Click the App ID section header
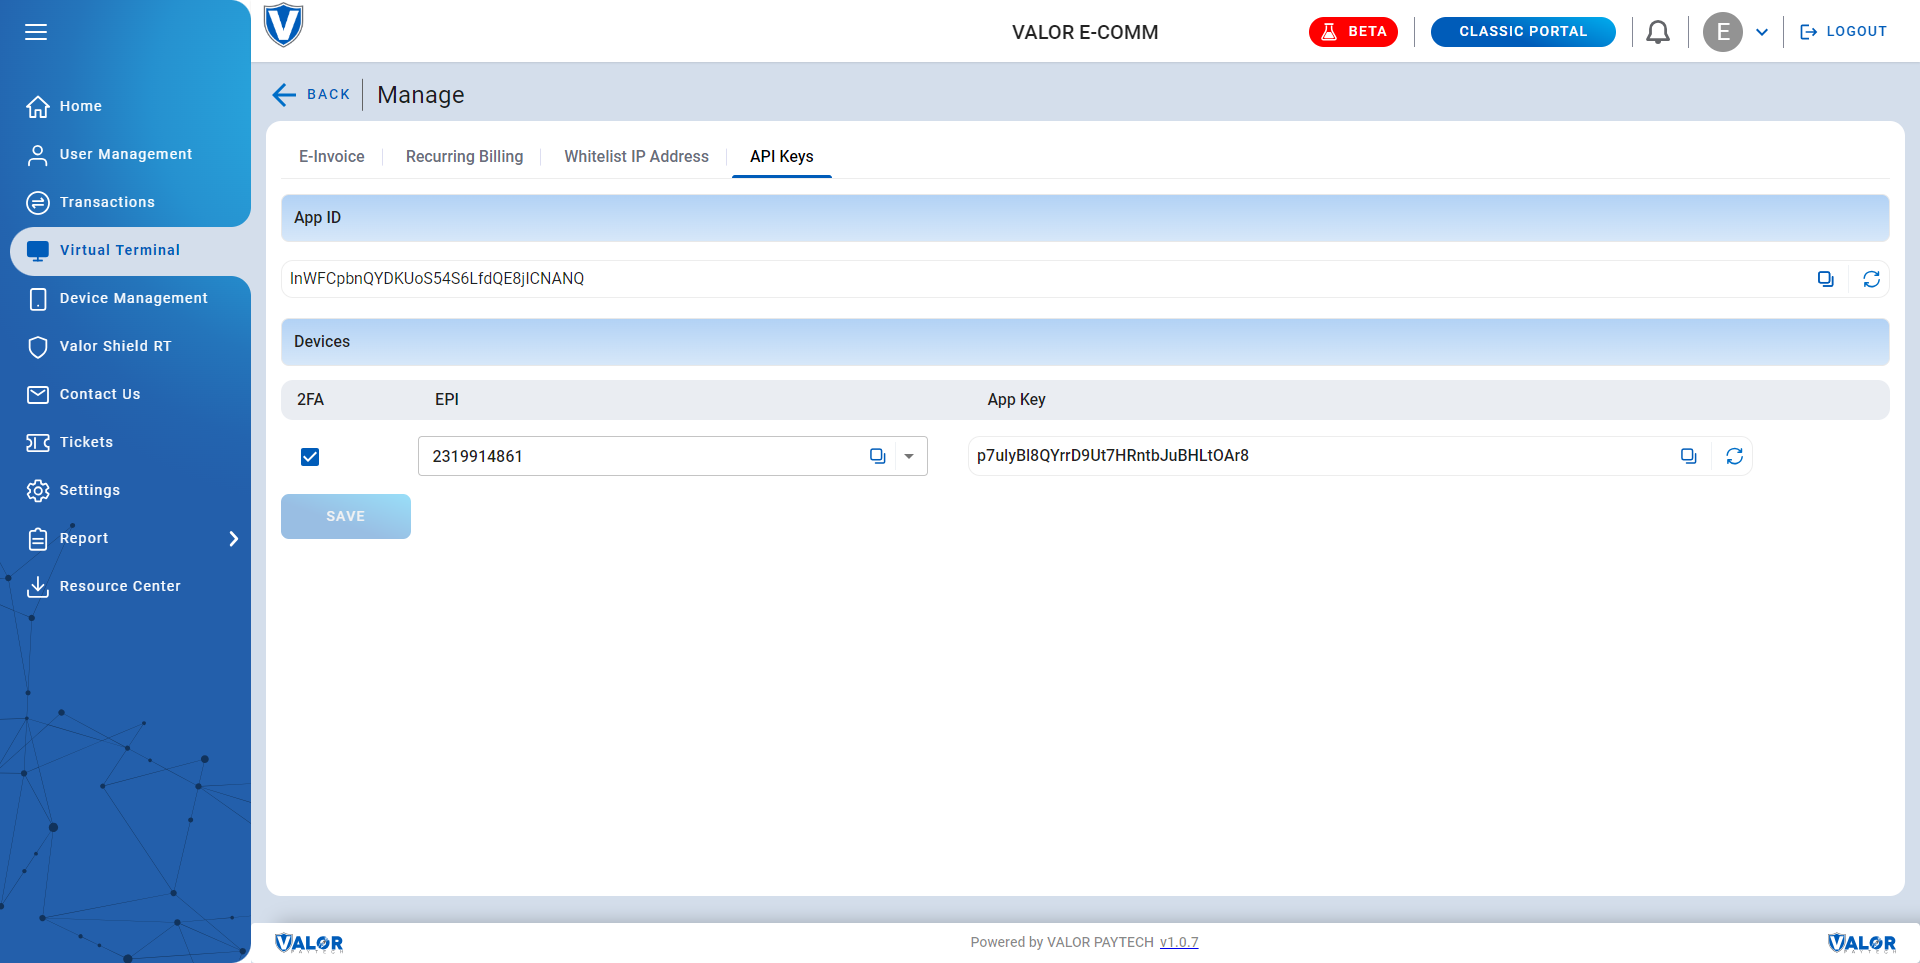Screen dimensions: 1920x963 click(x=1085, y=218)
